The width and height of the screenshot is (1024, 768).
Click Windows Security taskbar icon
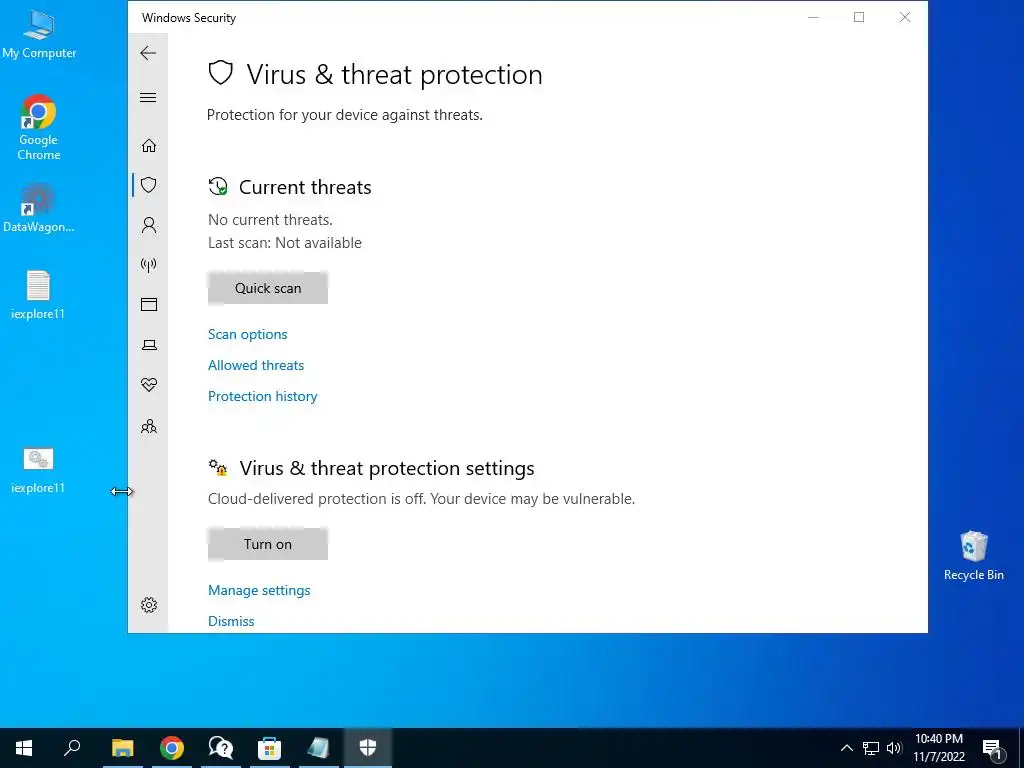click(x=368, y=748)
